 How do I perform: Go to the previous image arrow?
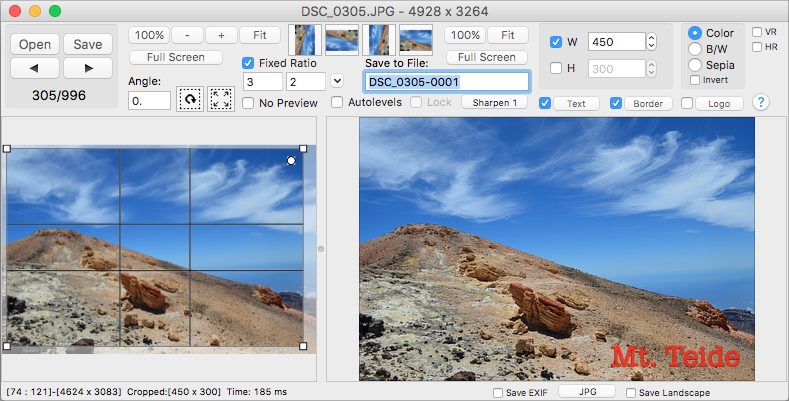tap(35, 68)
